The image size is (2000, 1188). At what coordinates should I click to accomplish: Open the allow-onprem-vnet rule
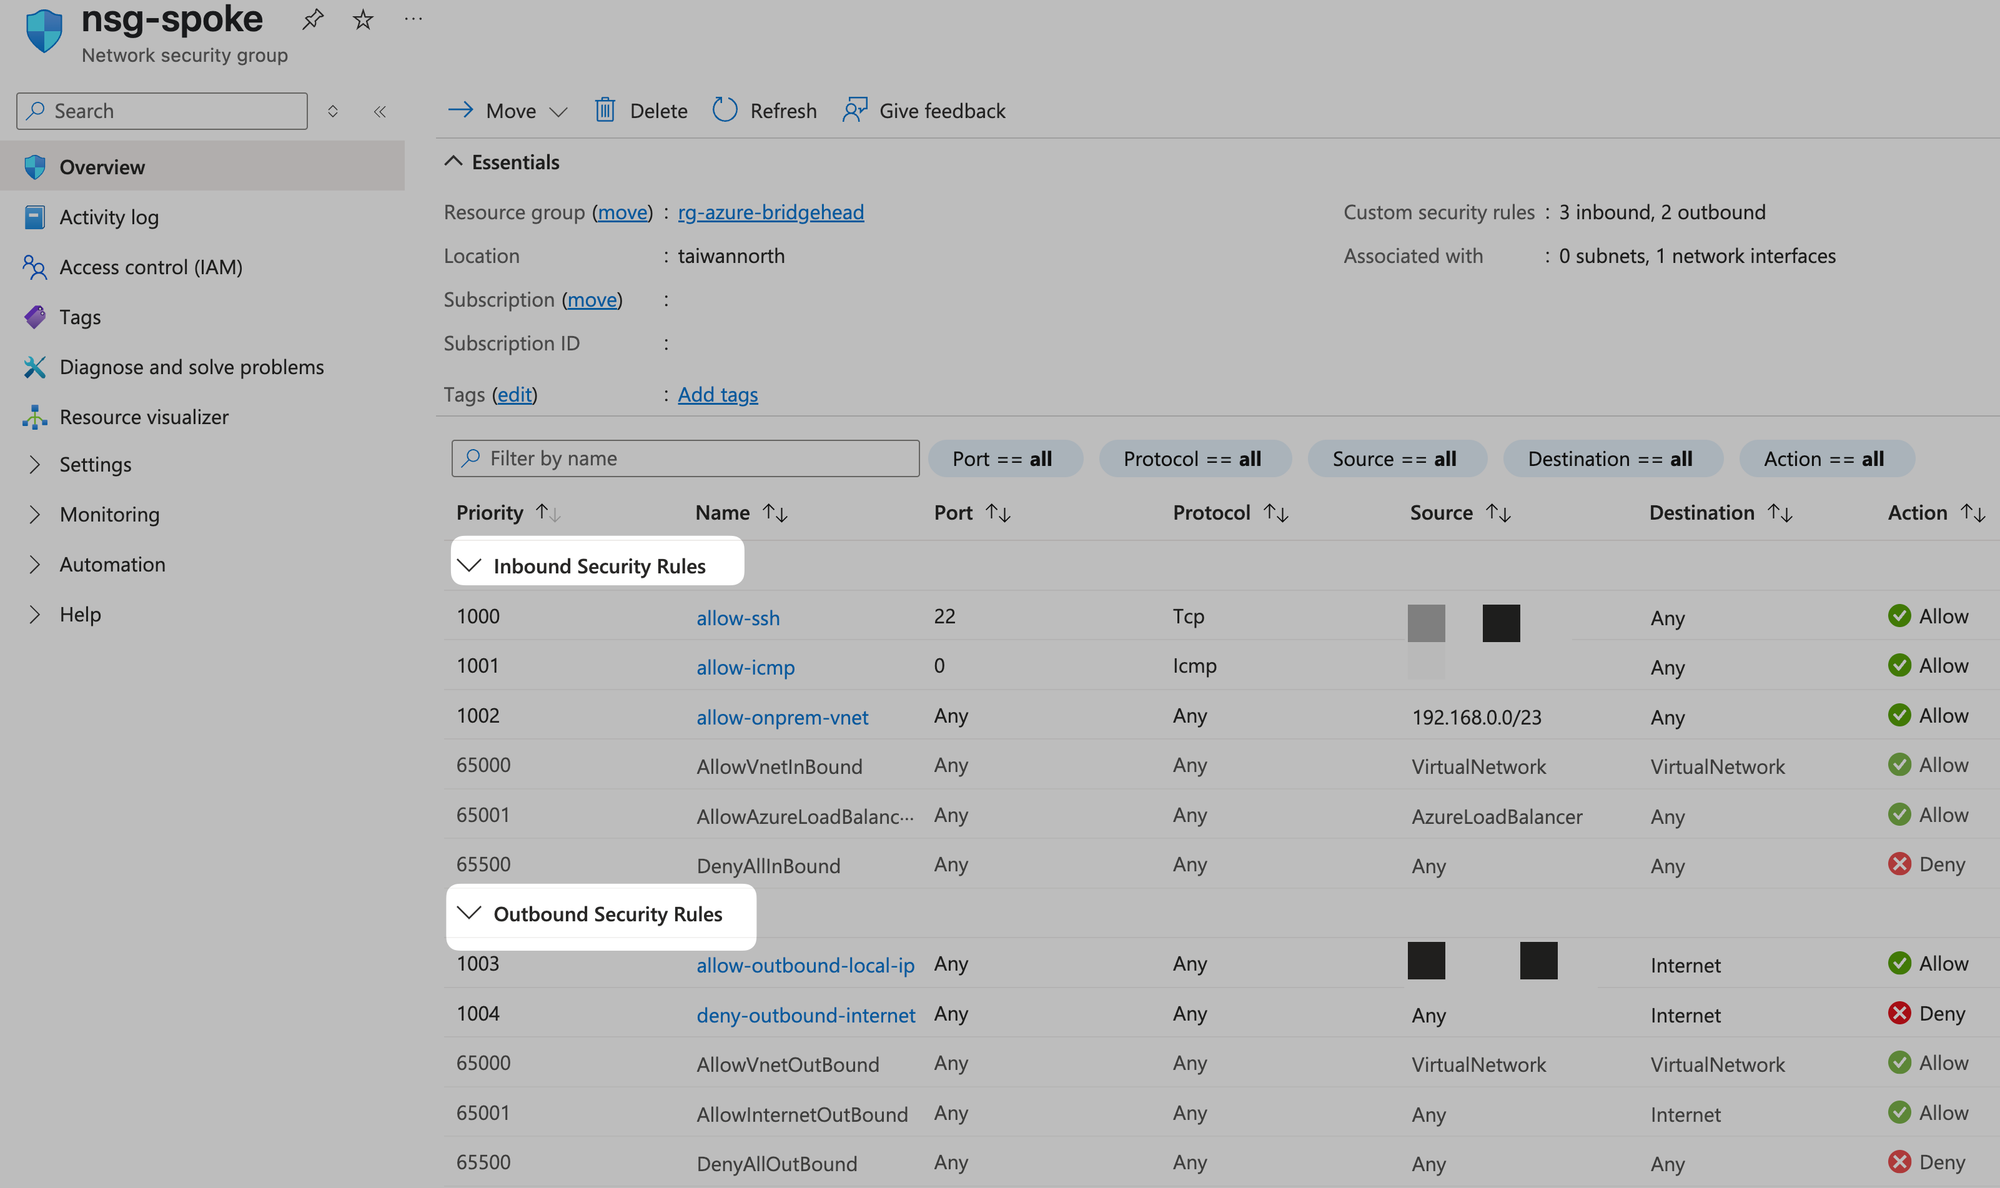click(782, 717)
